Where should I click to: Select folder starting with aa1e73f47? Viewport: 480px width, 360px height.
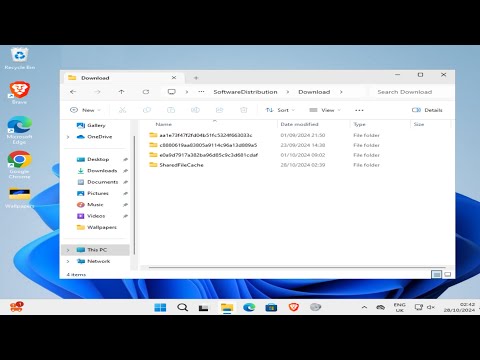(x=206, y=135)
